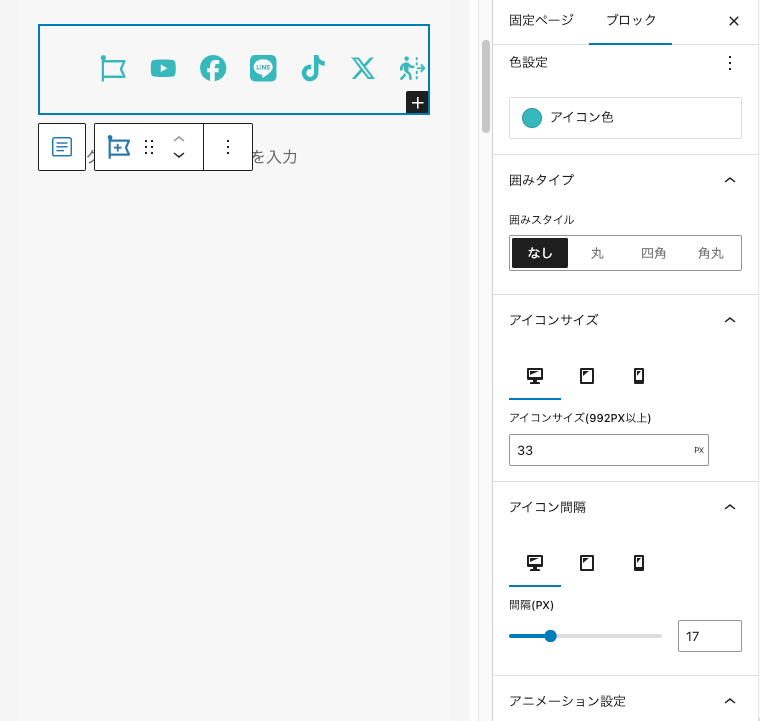Select the X (Twitter) icon in the block

363,68
